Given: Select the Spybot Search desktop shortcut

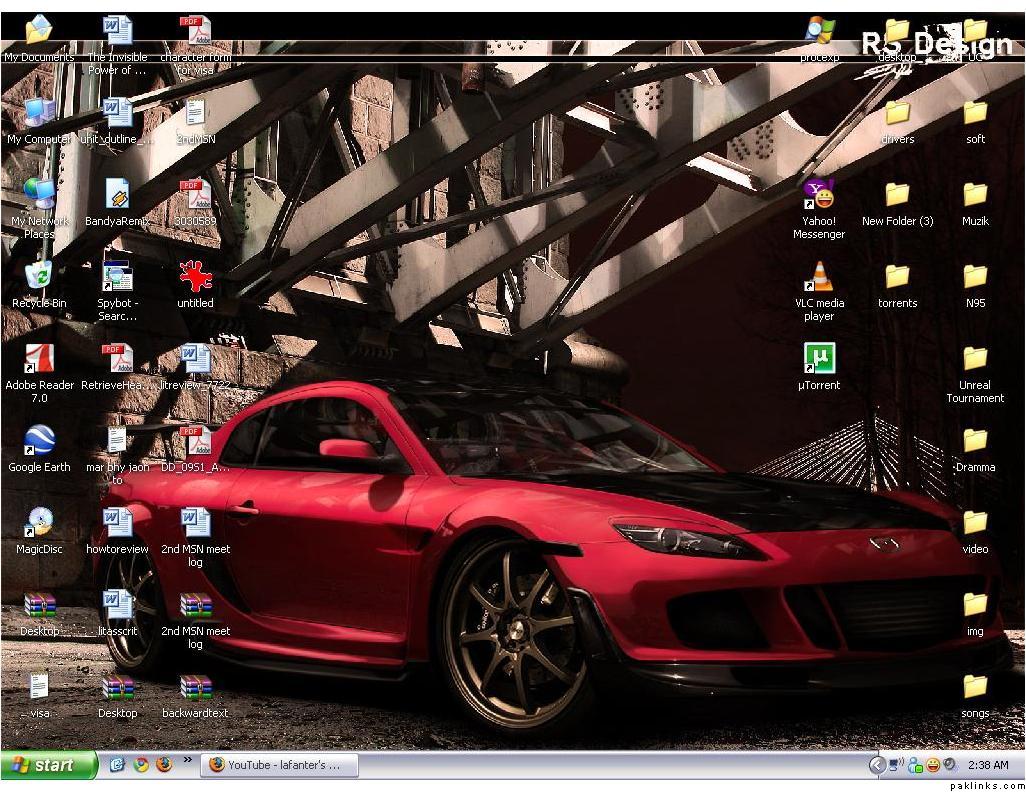Looking at the screenshot, I should coord(117,277).
